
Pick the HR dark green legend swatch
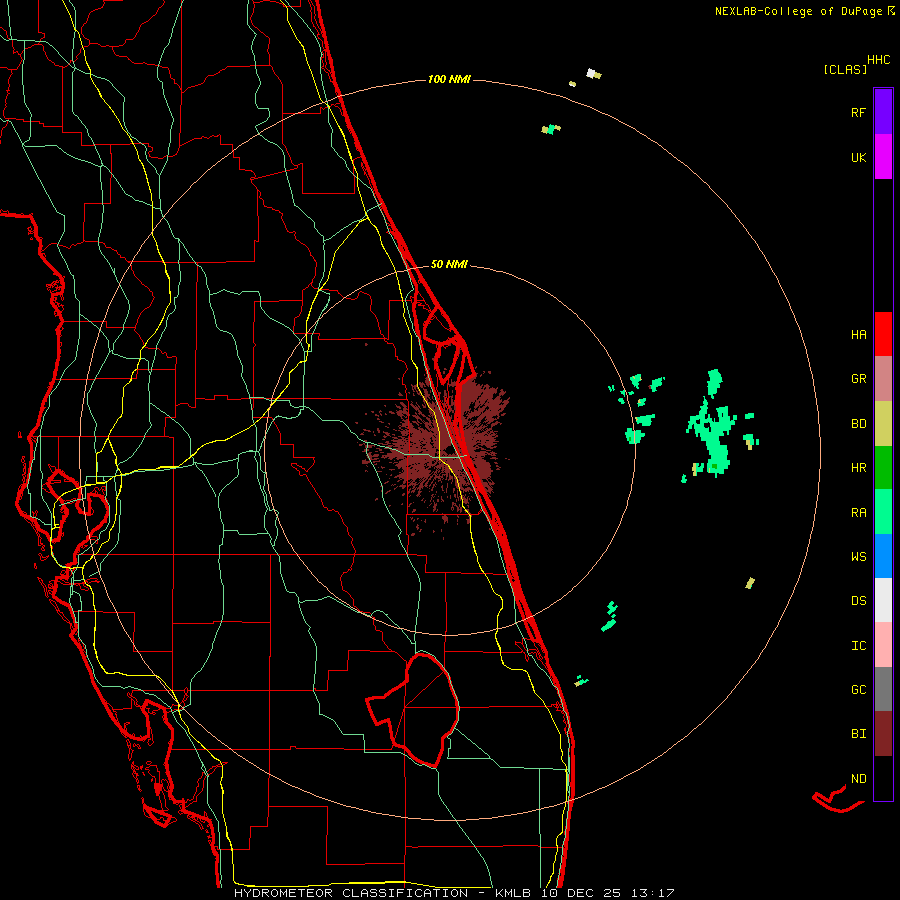(x=883, y=468)
